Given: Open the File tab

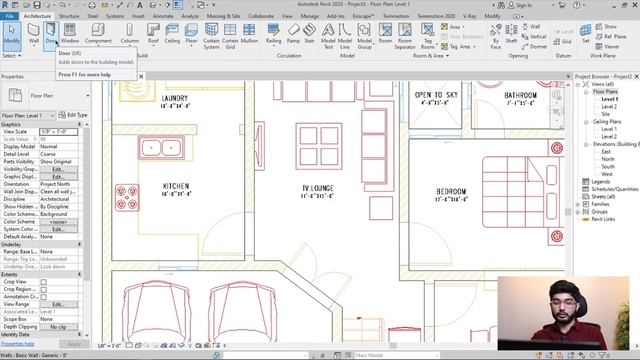Looking at the screenshot, I should (x=9, y=16).
